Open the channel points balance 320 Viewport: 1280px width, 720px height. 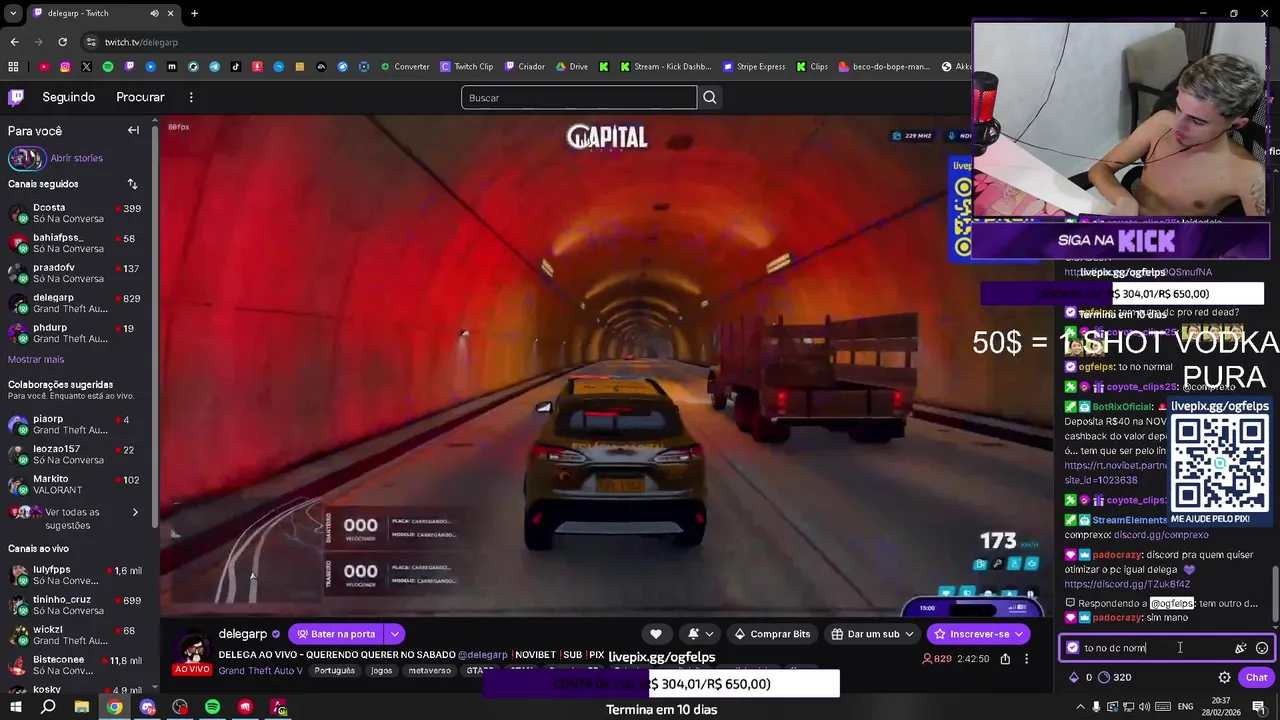pyautogui.click(x=1114, y=677)
